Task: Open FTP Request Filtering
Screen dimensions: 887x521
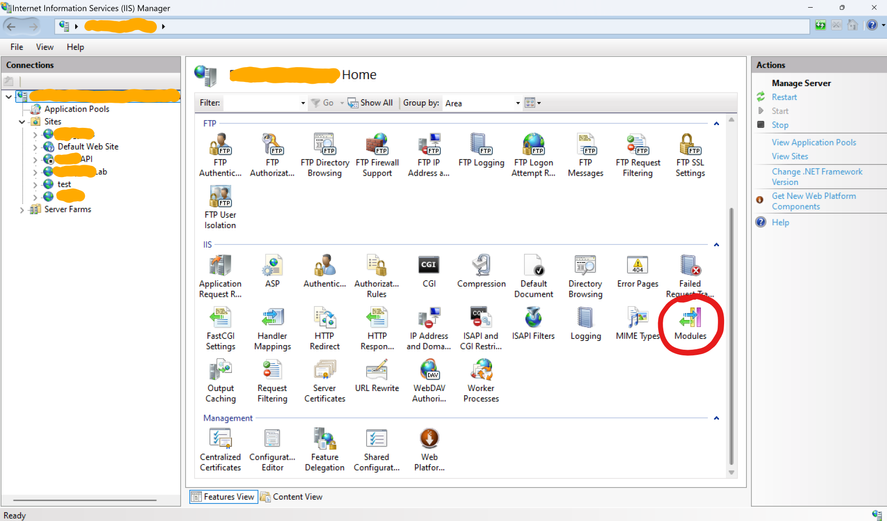Action: (x=638, y=155)
